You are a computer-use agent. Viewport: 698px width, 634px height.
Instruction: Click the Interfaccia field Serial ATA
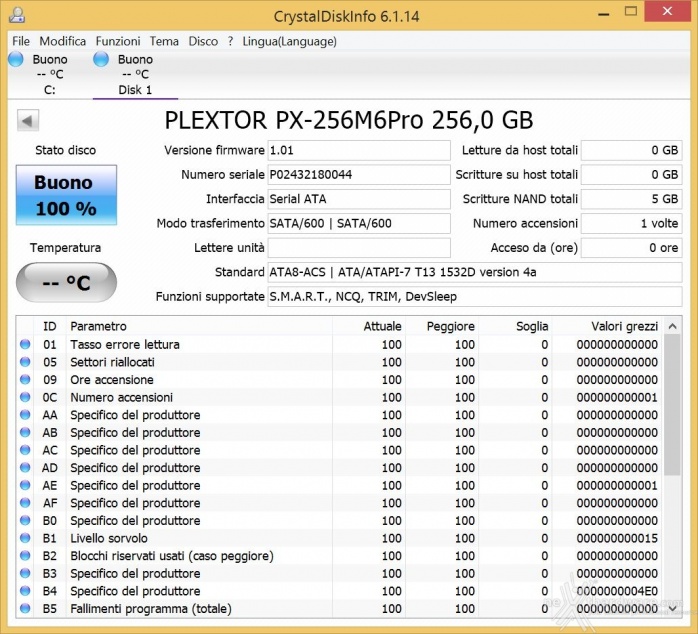click(359, 199)
